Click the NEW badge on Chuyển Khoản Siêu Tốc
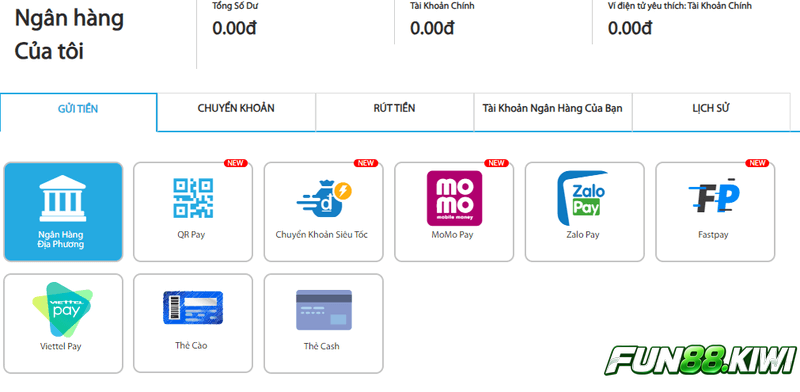Screen dimensions: 800x392 366,163
